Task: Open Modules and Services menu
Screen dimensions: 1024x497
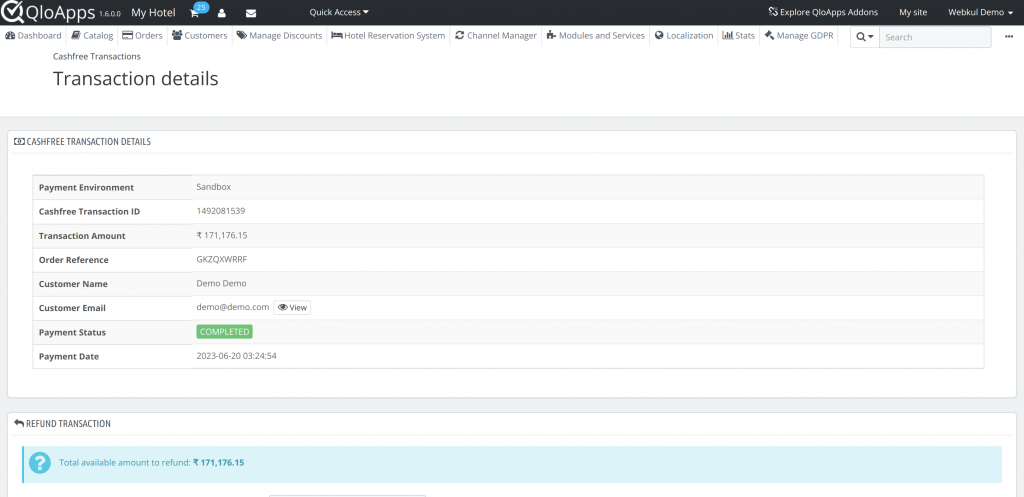Action: (596, 36)
